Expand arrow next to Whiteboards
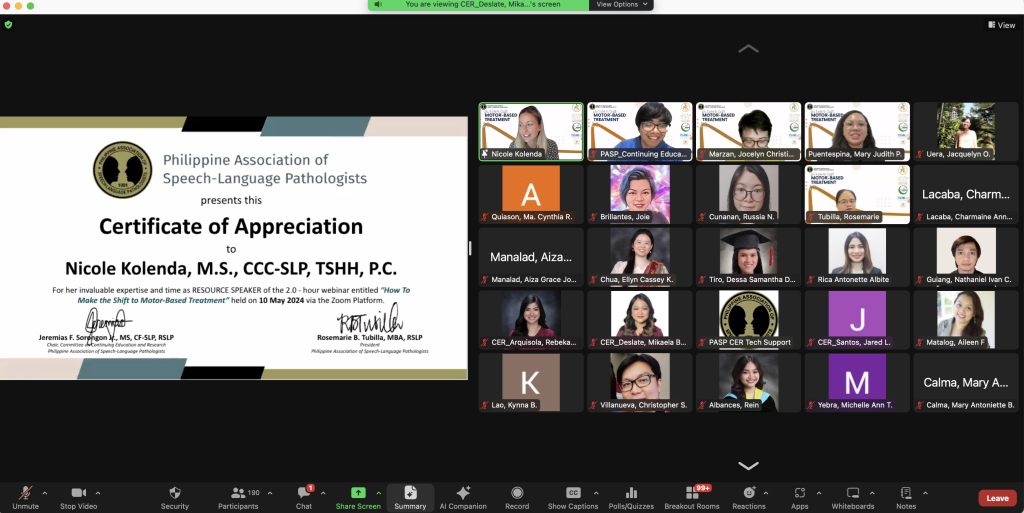This screenshot has width=1024, height=513. pos(872,493)
